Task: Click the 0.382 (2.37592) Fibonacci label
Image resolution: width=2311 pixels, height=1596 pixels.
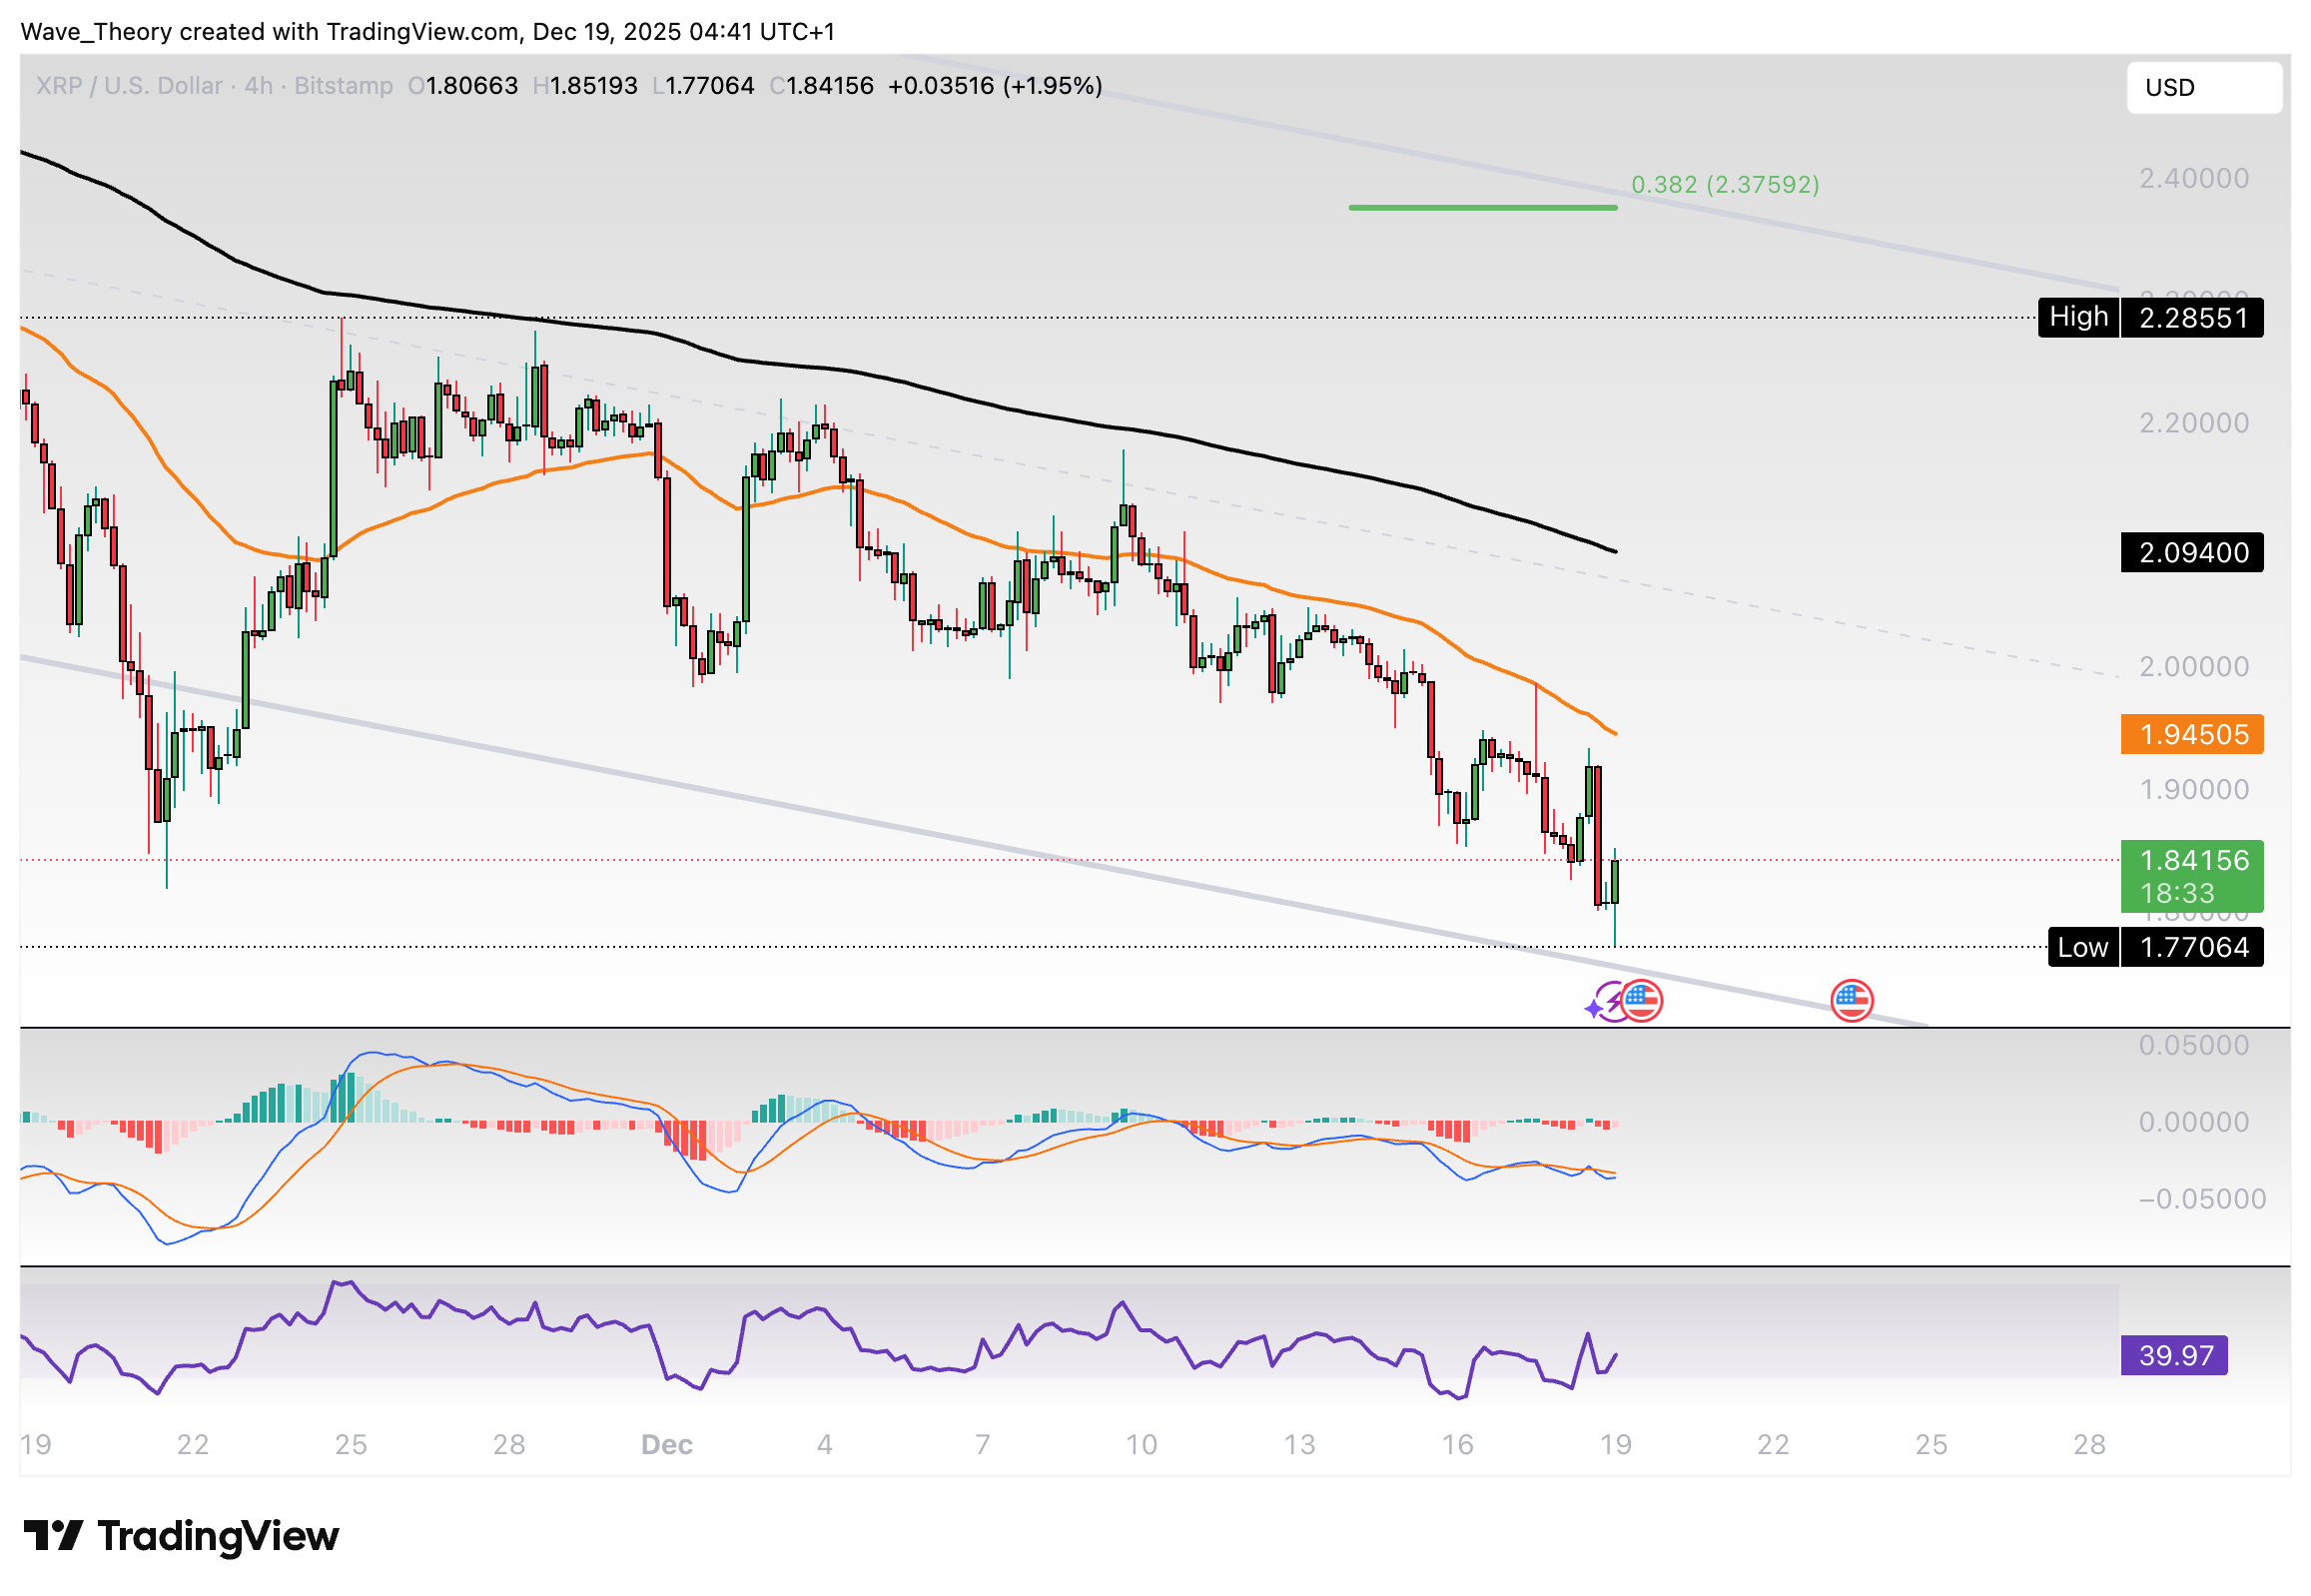Action: (x=1724, y=185)
